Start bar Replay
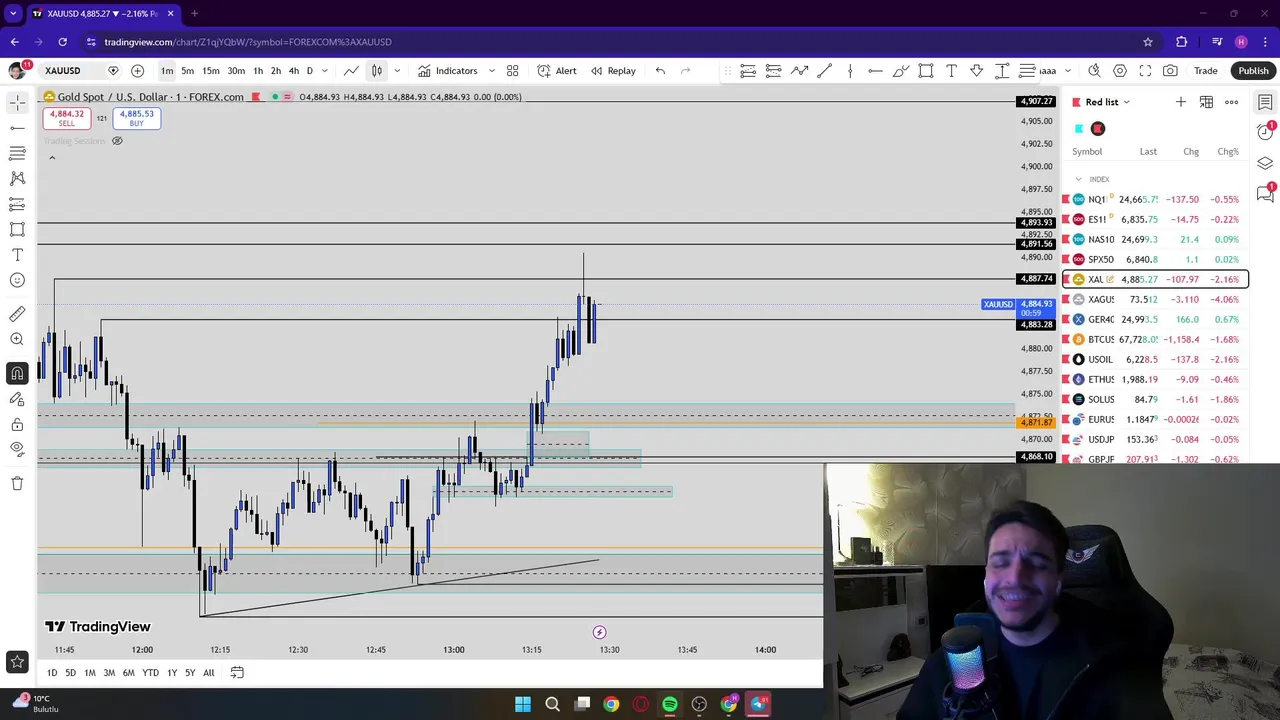The height and width of the screenshot is (720, 1280). point(613,71)
